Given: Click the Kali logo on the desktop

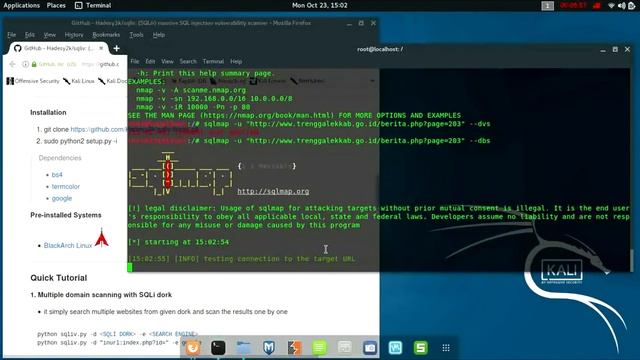Looking at the screenshot, I should click(x=562, y=271).
